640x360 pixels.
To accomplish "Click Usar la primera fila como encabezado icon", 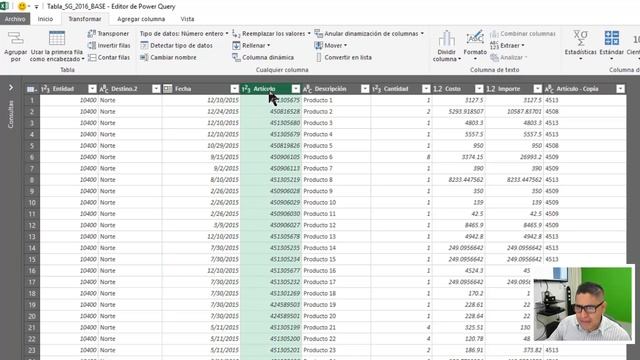I will pyautogui.click(x=57, y=39).
